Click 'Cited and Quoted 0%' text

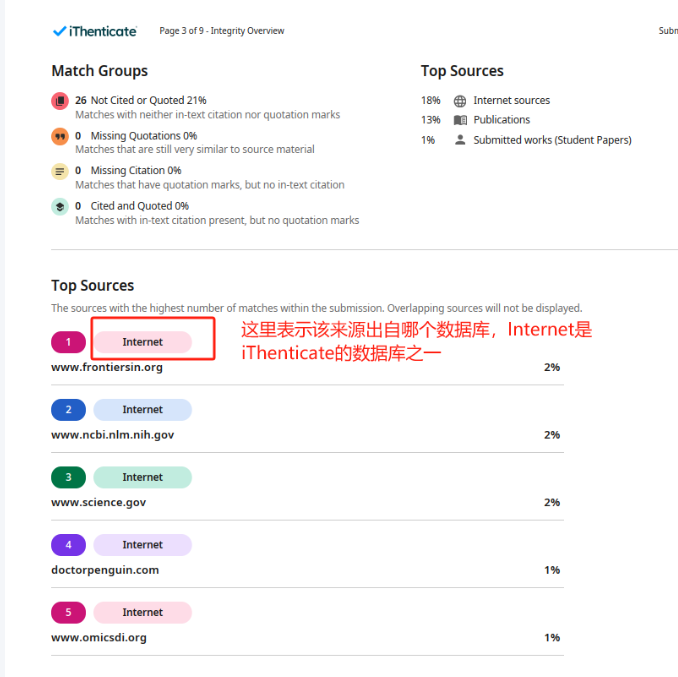tap(140, 206)
